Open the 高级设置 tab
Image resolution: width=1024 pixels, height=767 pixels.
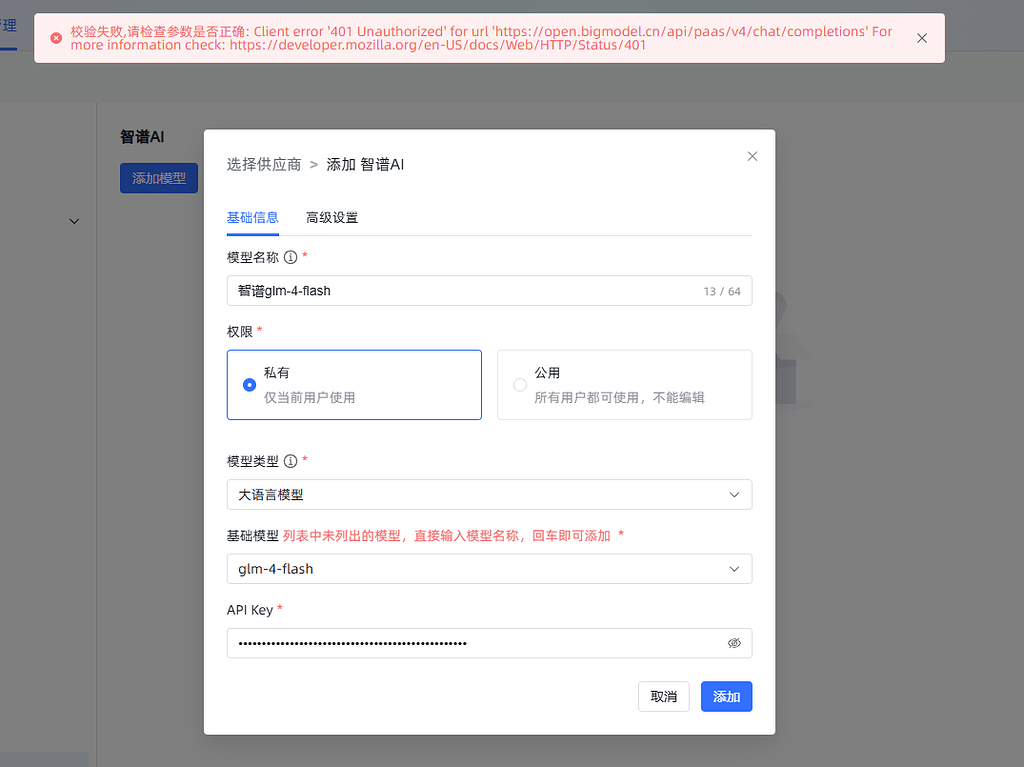(332, 218)
